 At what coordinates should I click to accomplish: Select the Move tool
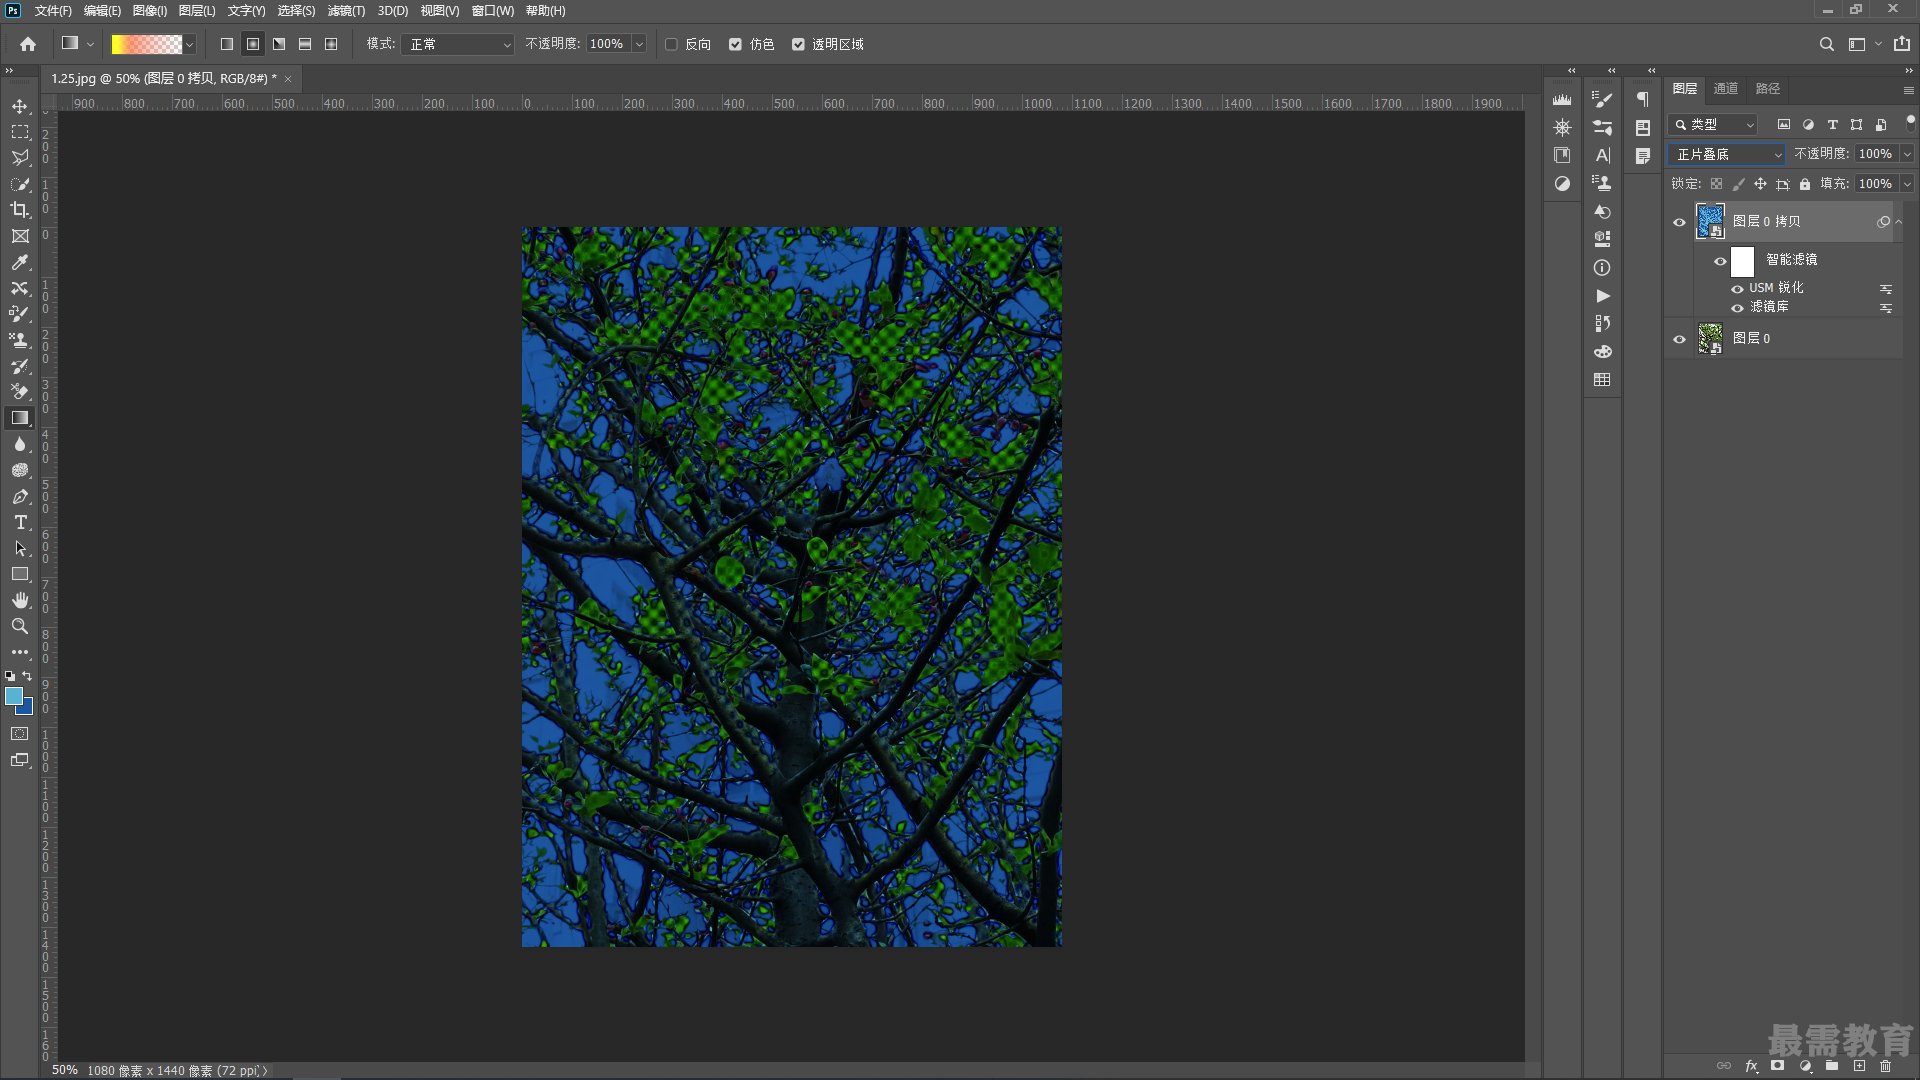tap(20, 106)
